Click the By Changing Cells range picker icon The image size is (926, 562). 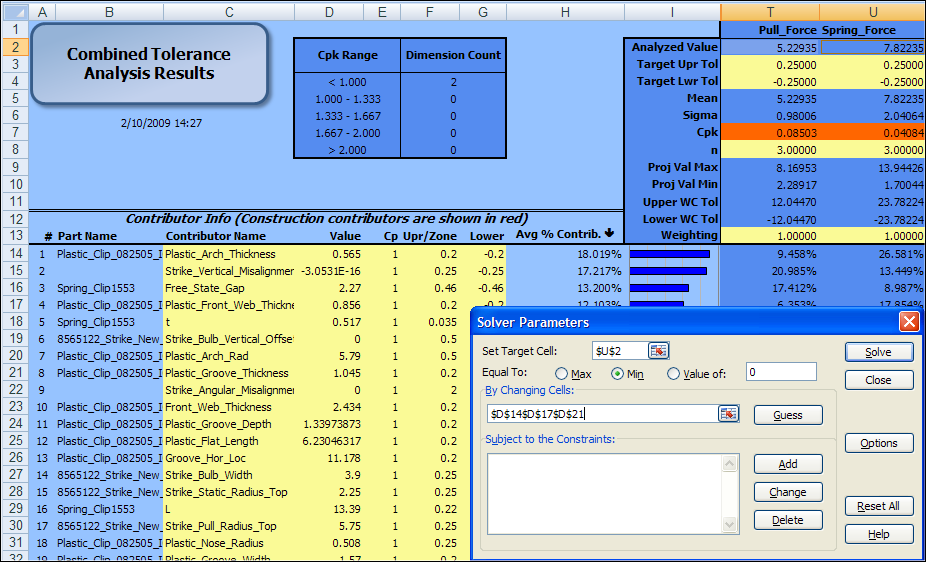tap(728, 414)
